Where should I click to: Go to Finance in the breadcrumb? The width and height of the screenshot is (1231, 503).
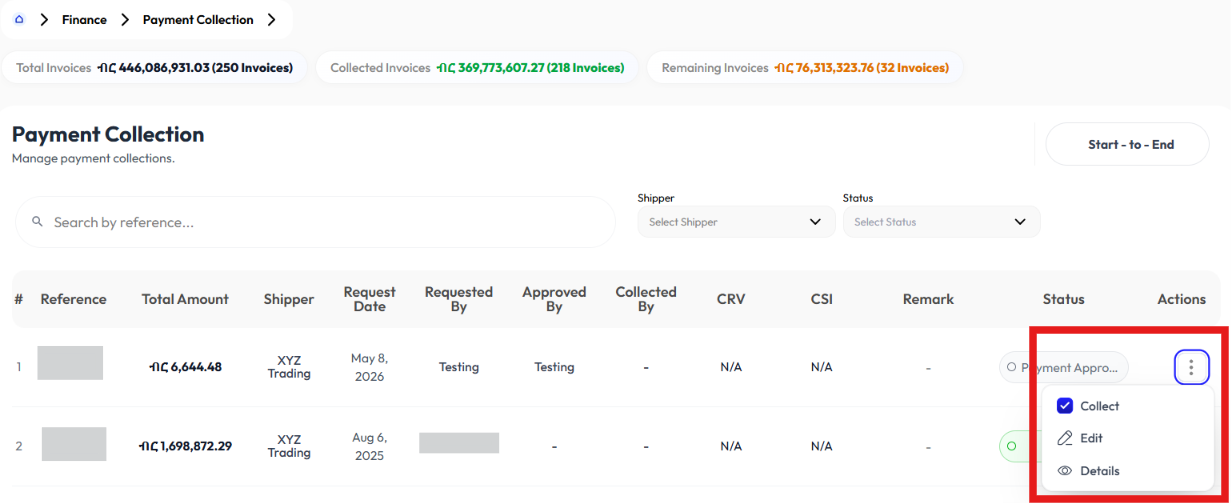[85, 19]
